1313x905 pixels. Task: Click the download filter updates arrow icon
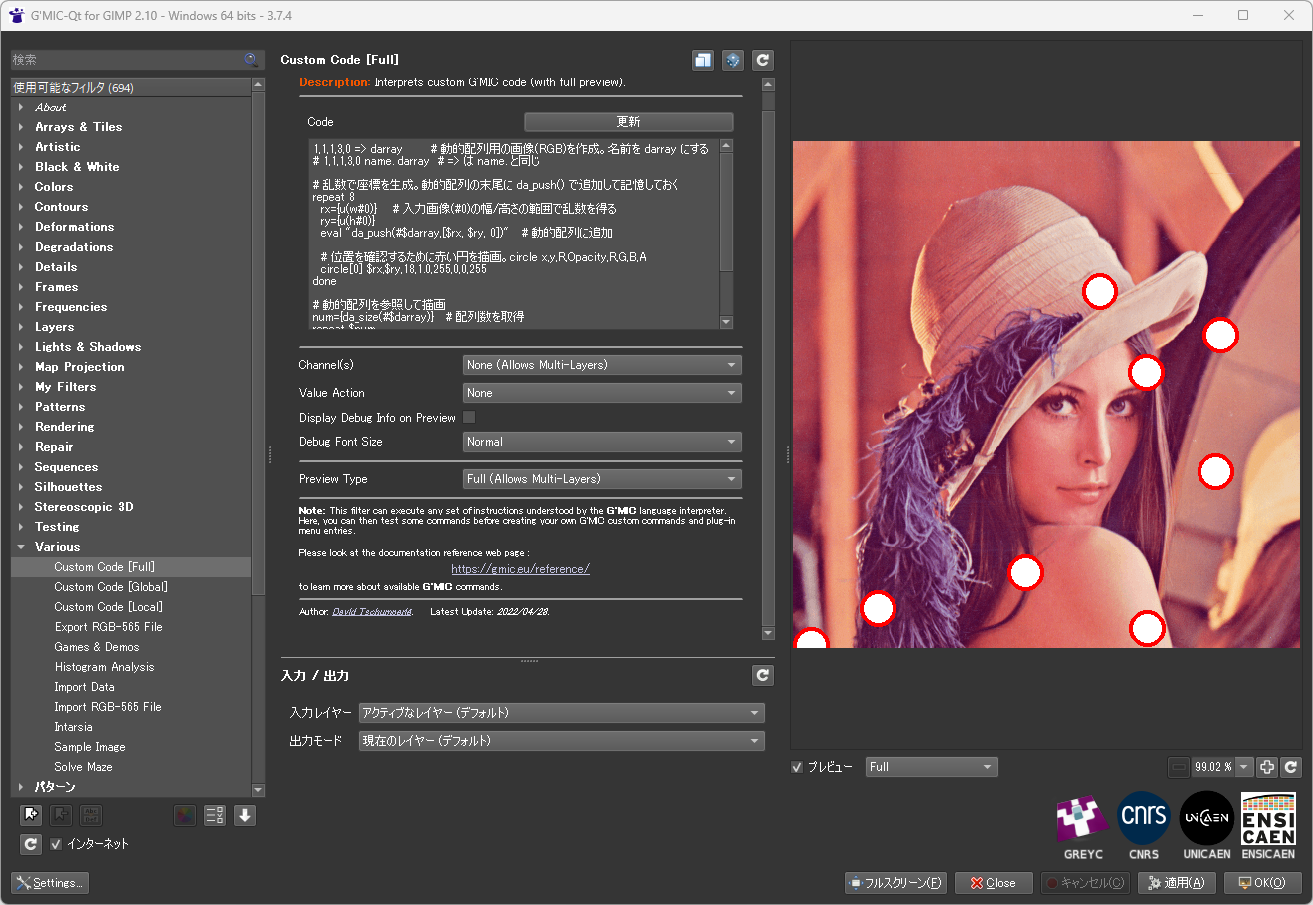click(x=245, y=815)
